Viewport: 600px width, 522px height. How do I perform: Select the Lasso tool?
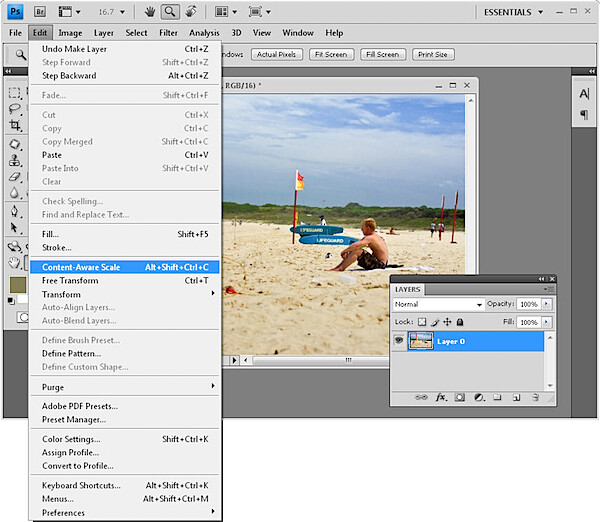15,109
